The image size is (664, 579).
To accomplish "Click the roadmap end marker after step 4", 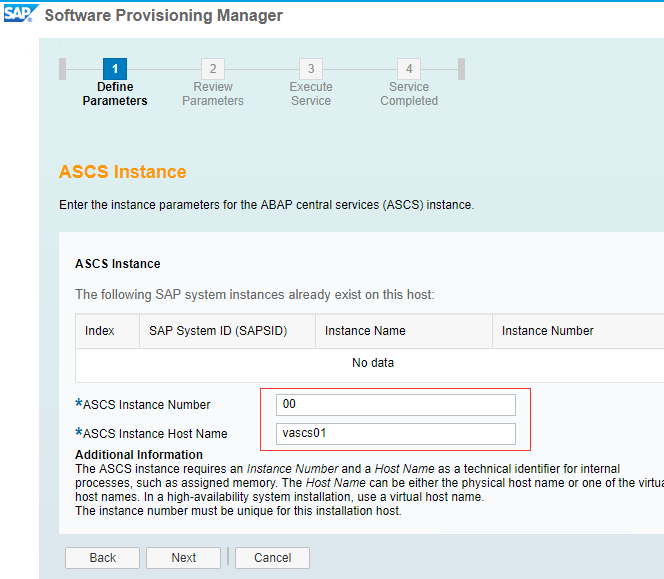I will 461,68.
